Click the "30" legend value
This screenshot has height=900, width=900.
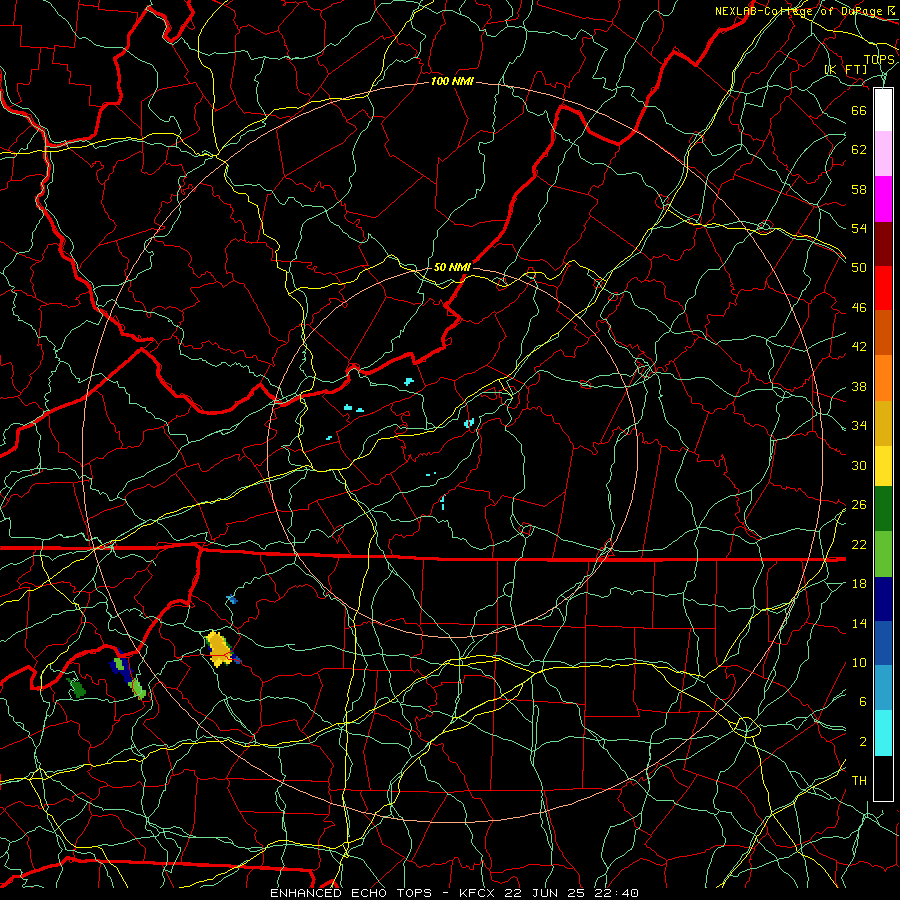click(859, 465)
